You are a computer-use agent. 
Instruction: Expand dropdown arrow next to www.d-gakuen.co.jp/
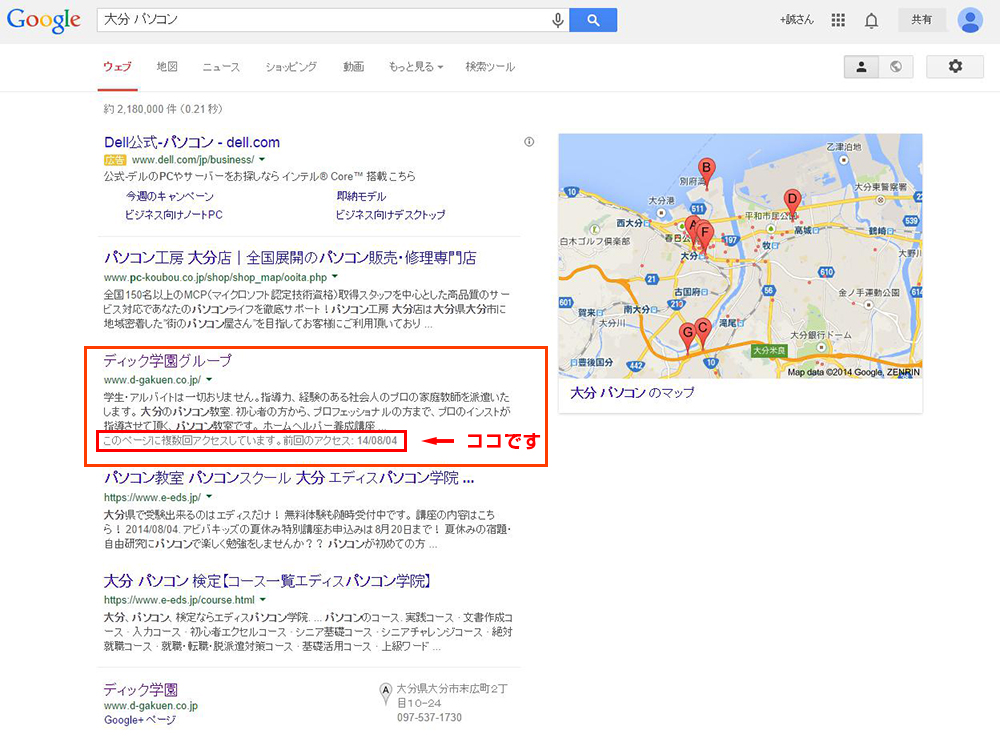pyautogui.click(x=209, y=380)
